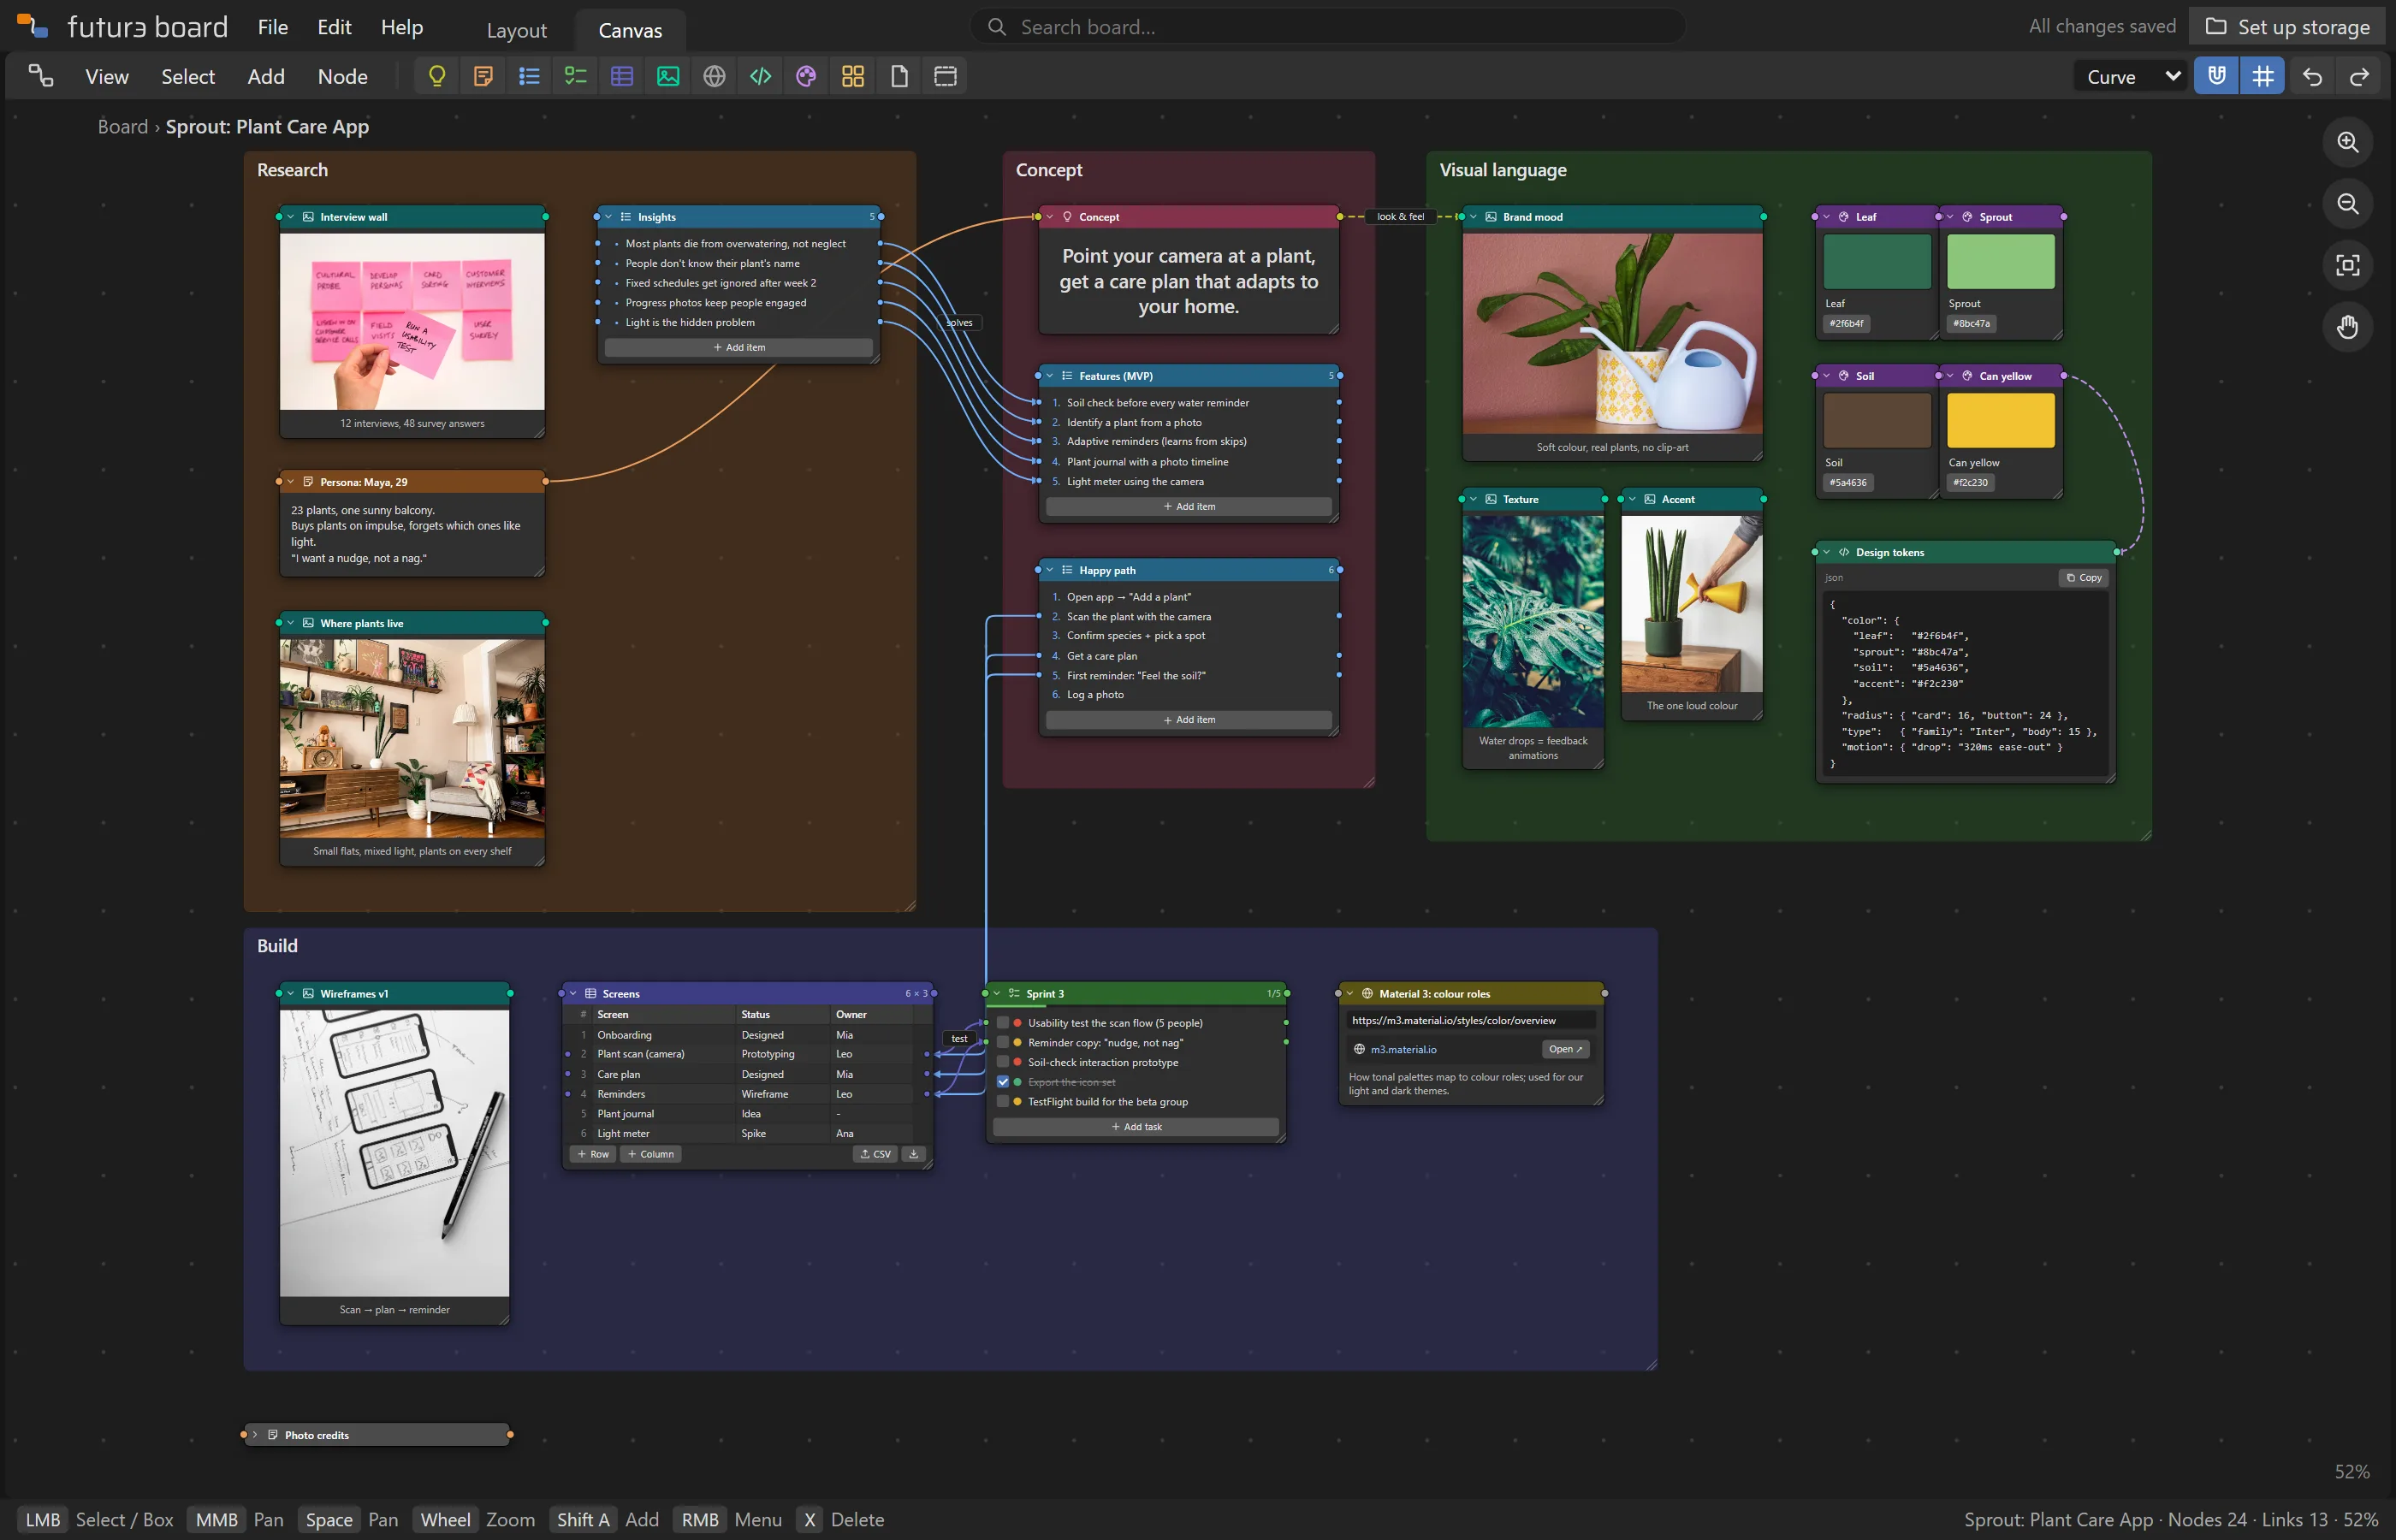Open the Edit menu

[334, 27]
